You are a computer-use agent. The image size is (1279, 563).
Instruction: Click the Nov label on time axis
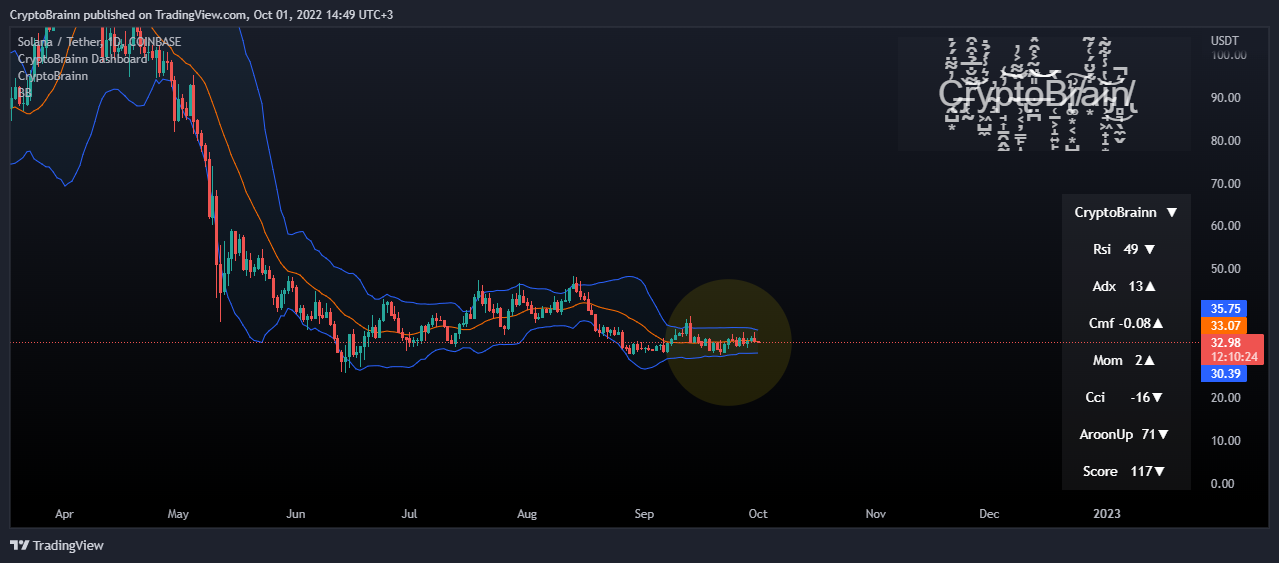pos(875,514)
